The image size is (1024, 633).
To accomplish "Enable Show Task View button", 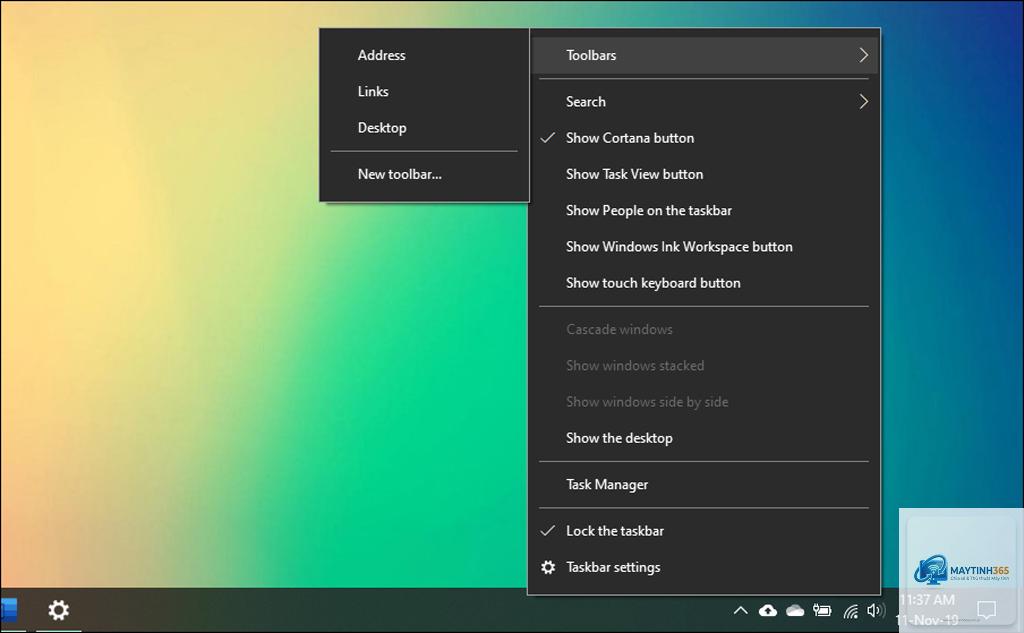I will coord(704,174).
